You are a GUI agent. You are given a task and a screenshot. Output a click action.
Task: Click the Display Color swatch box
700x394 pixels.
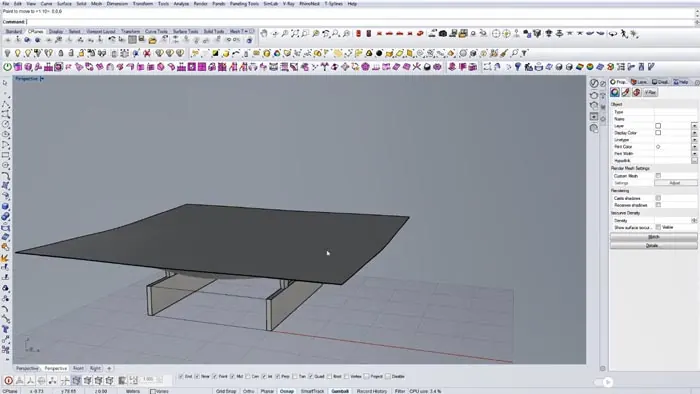pos(658,133)
